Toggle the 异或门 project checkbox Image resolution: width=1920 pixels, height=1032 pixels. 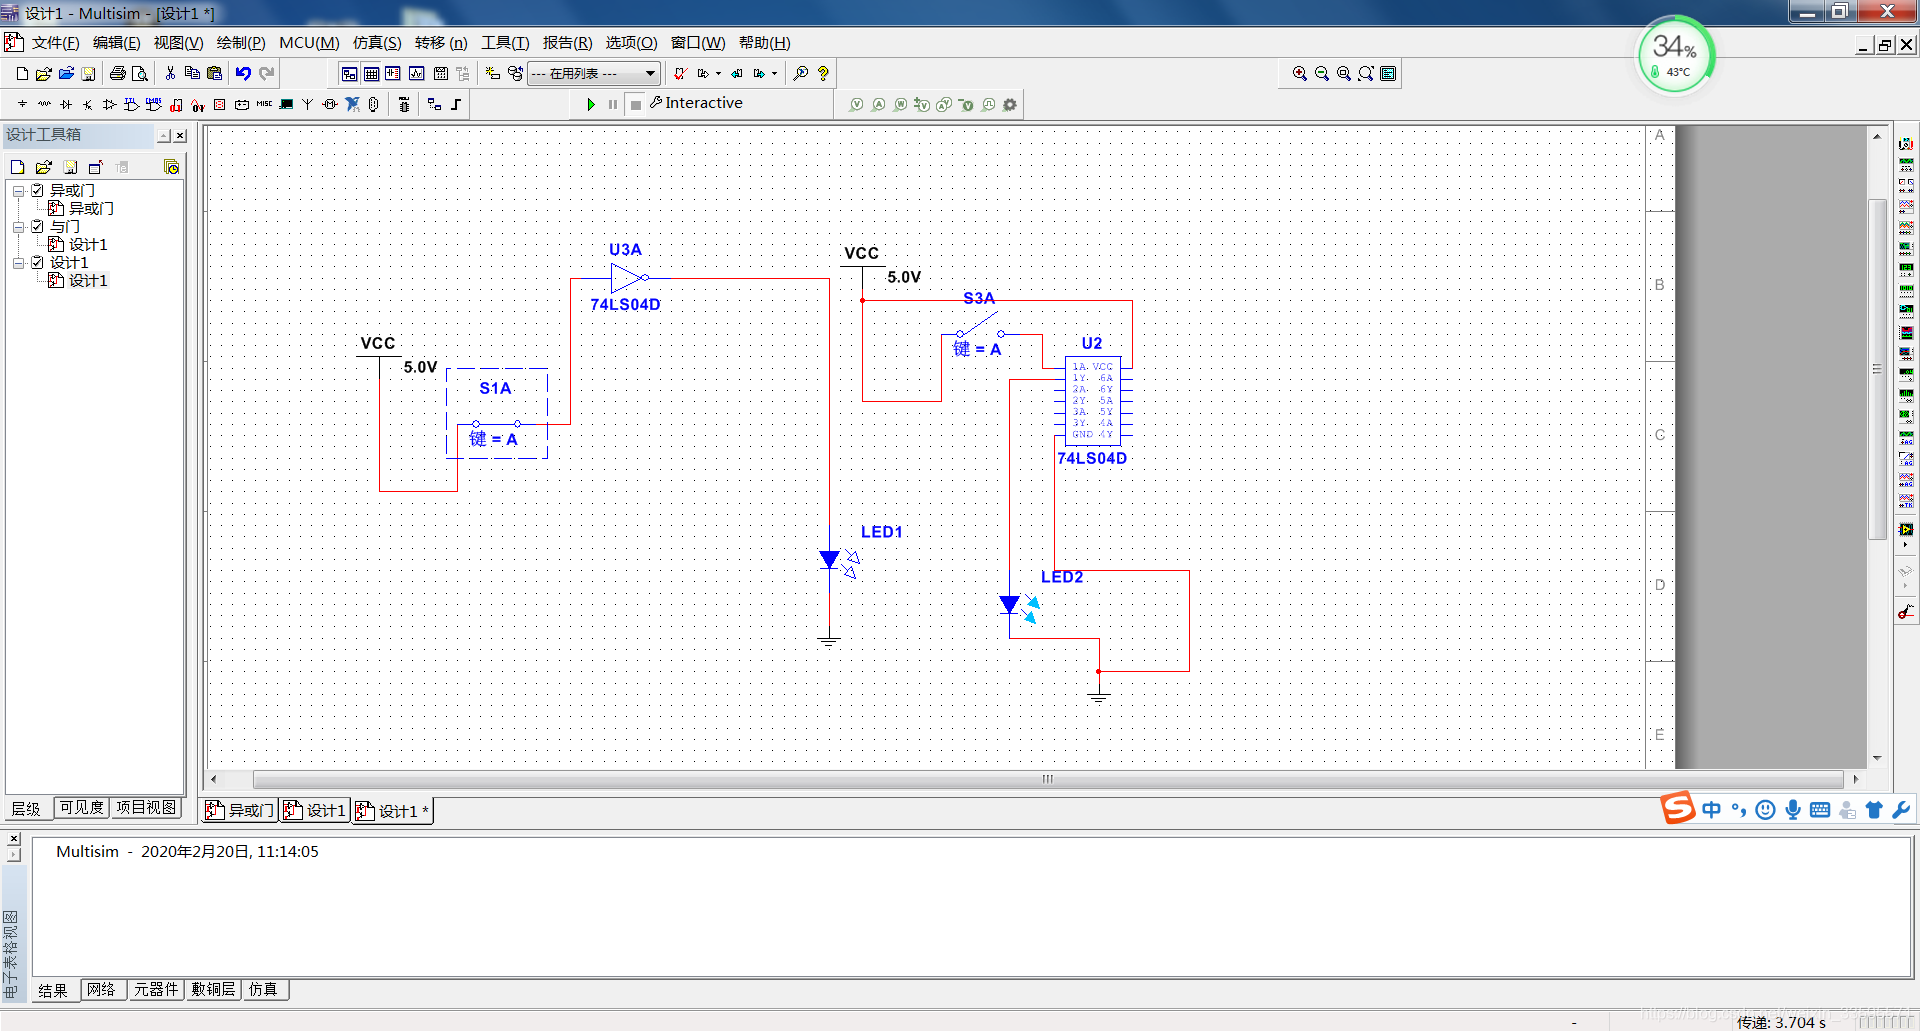click(x=38, y=190)
